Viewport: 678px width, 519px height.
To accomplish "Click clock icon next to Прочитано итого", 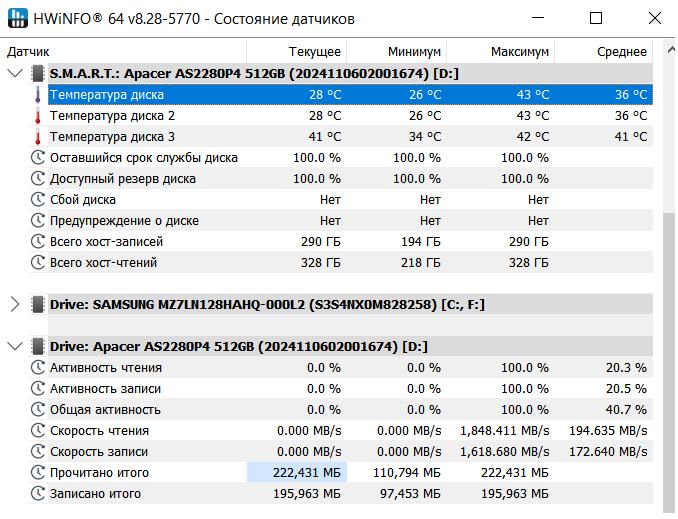I will pyautogui.click(x=38, y=472).
